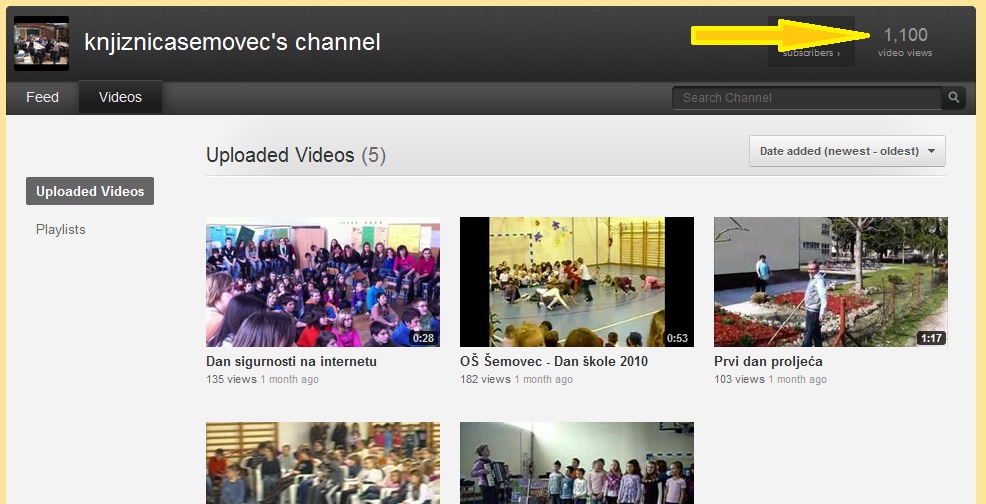
Task: Open the Feed tab
Action: pos(42,98)
